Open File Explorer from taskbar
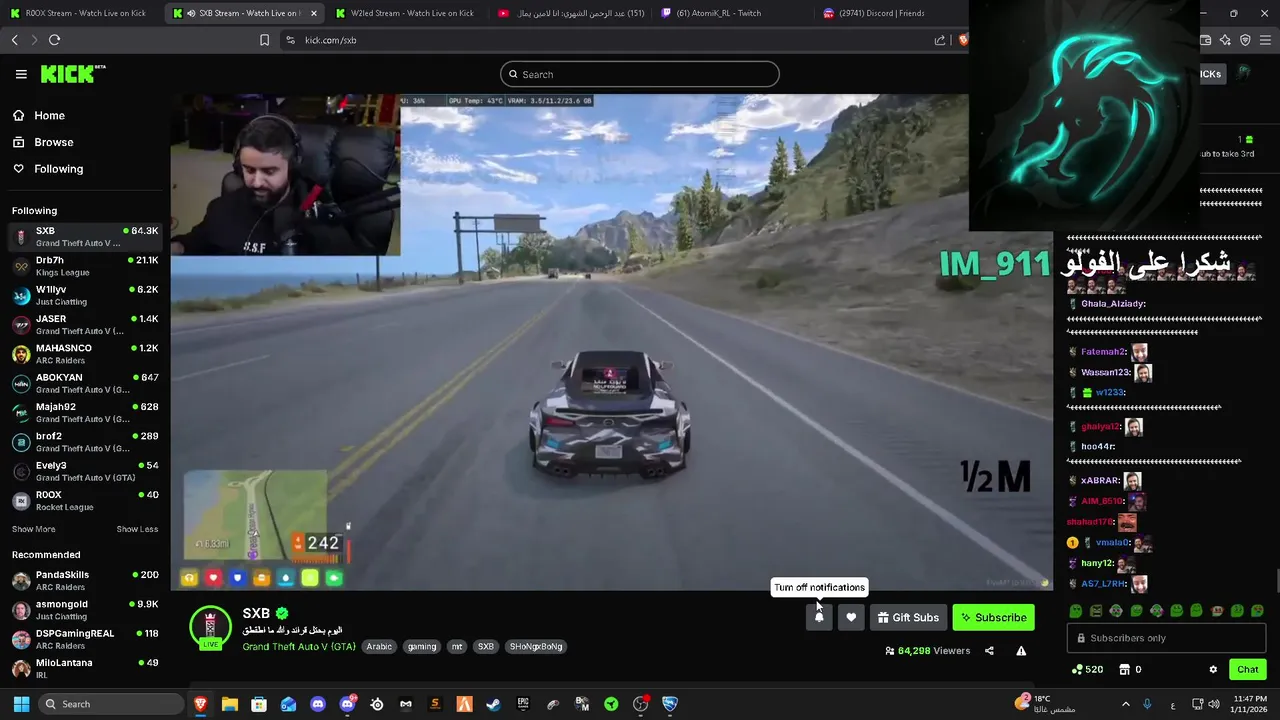Viewport: 1280px width, 720px height. [x=229, y=704]
